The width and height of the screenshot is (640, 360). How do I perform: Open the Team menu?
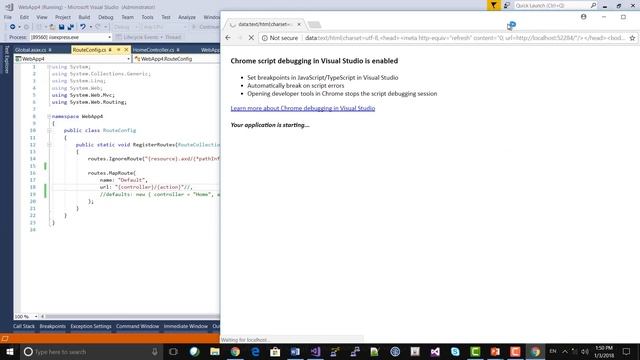click(x=127, y=17)
